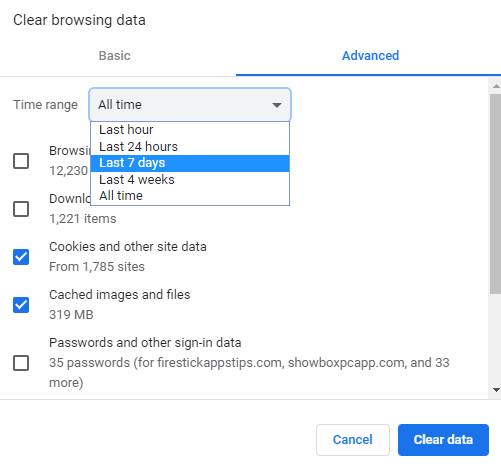The image size is (501, 464).
Task: Uncheck Cached images and files
Action: tap(21, 305)
